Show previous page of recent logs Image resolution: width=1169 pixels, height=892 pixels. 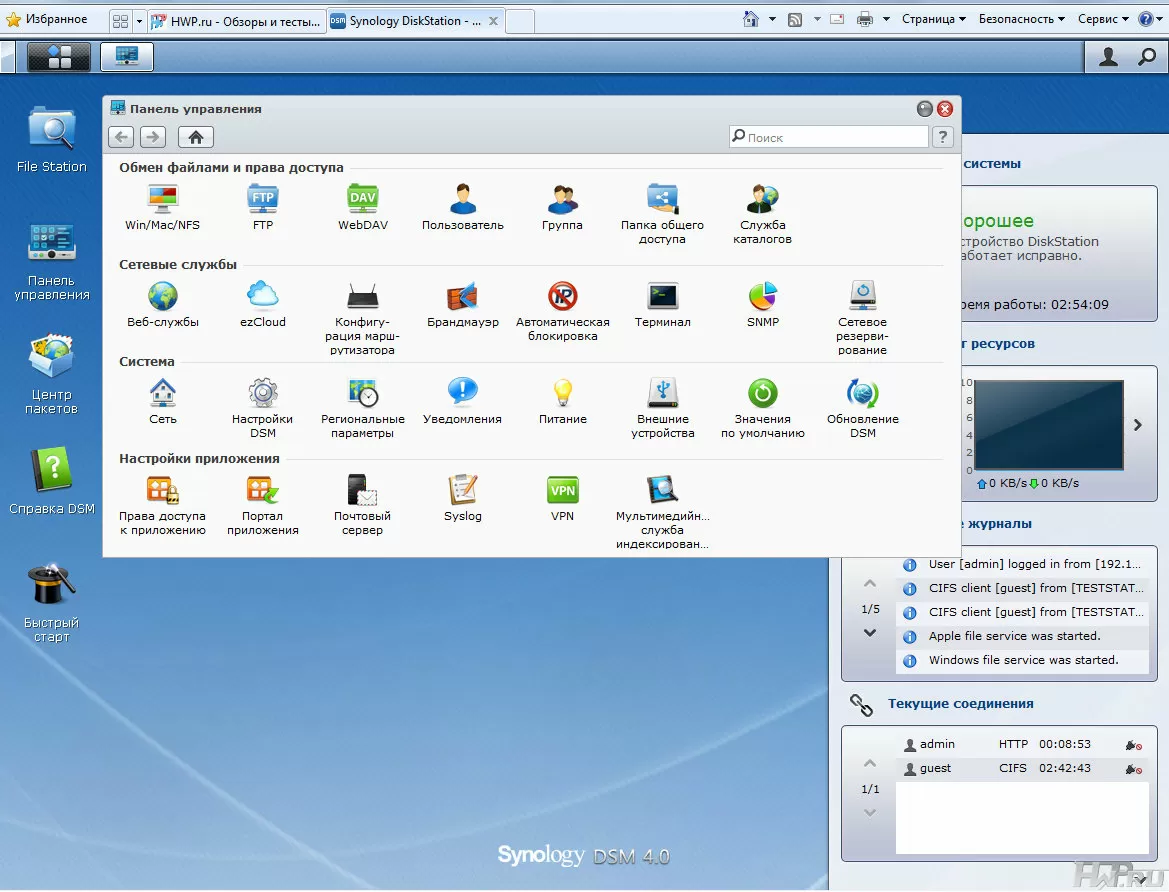click(x=869, y=583)
